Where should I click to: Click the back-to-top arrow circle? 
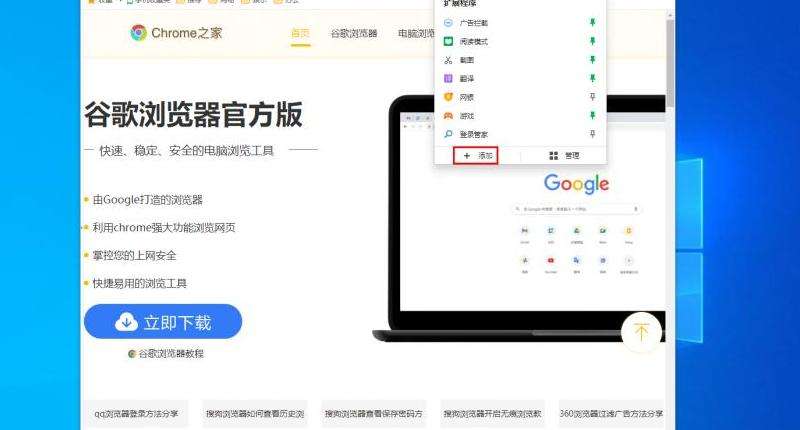click(641, 332)
